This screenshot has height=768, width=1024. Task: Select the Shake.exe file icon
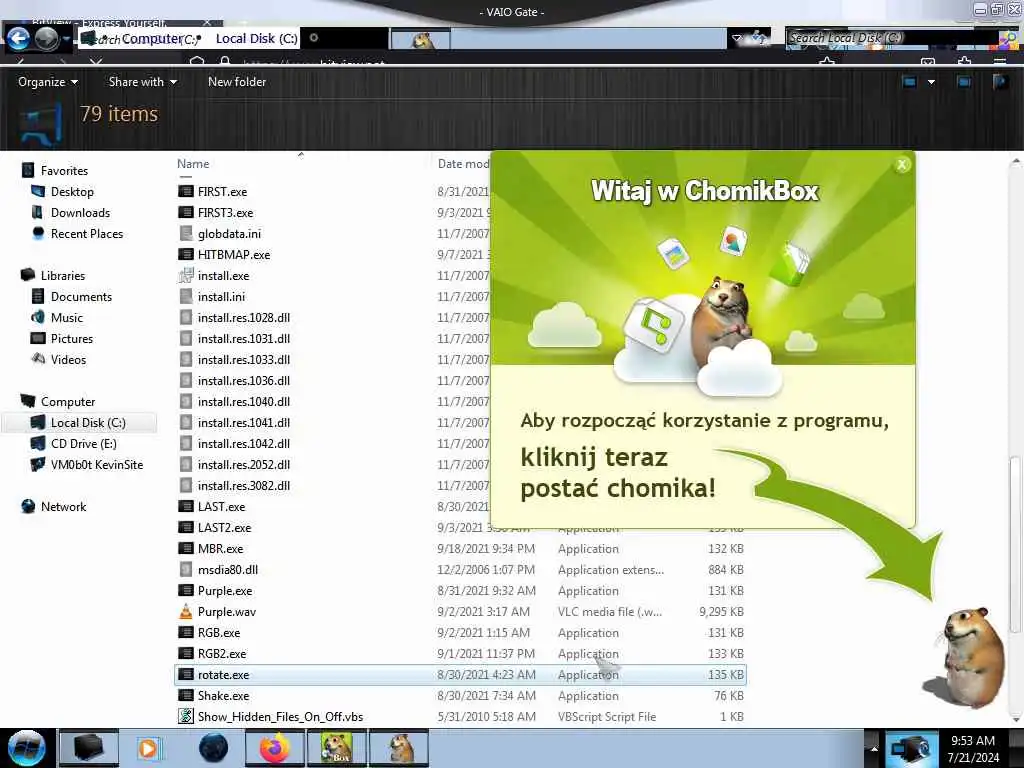click(x=185, y=696)
